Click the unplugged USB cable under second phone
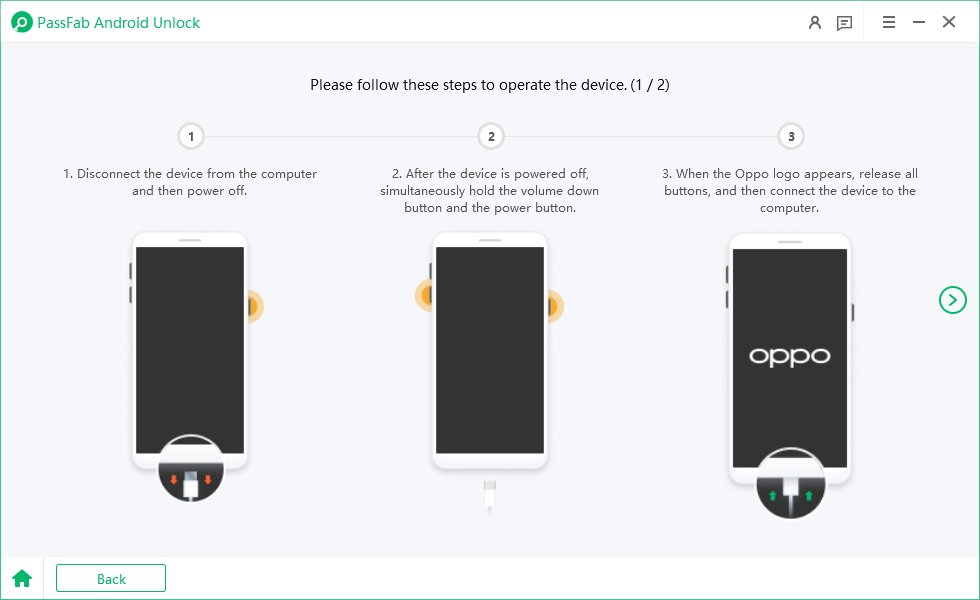This screenshot has width=980, height=600. pos(489,497)
